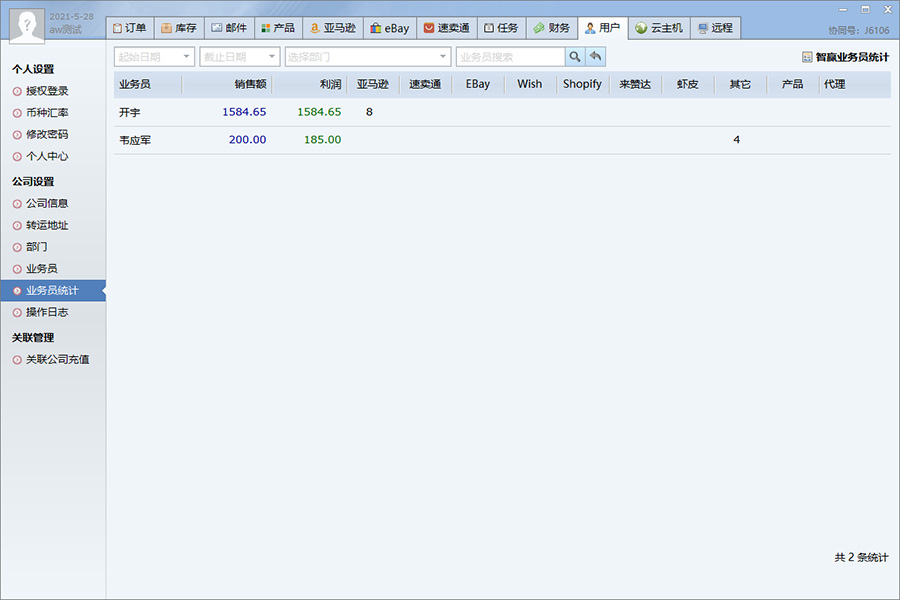
Task: Click the Wish column header
Action: [x=530, y=84]
